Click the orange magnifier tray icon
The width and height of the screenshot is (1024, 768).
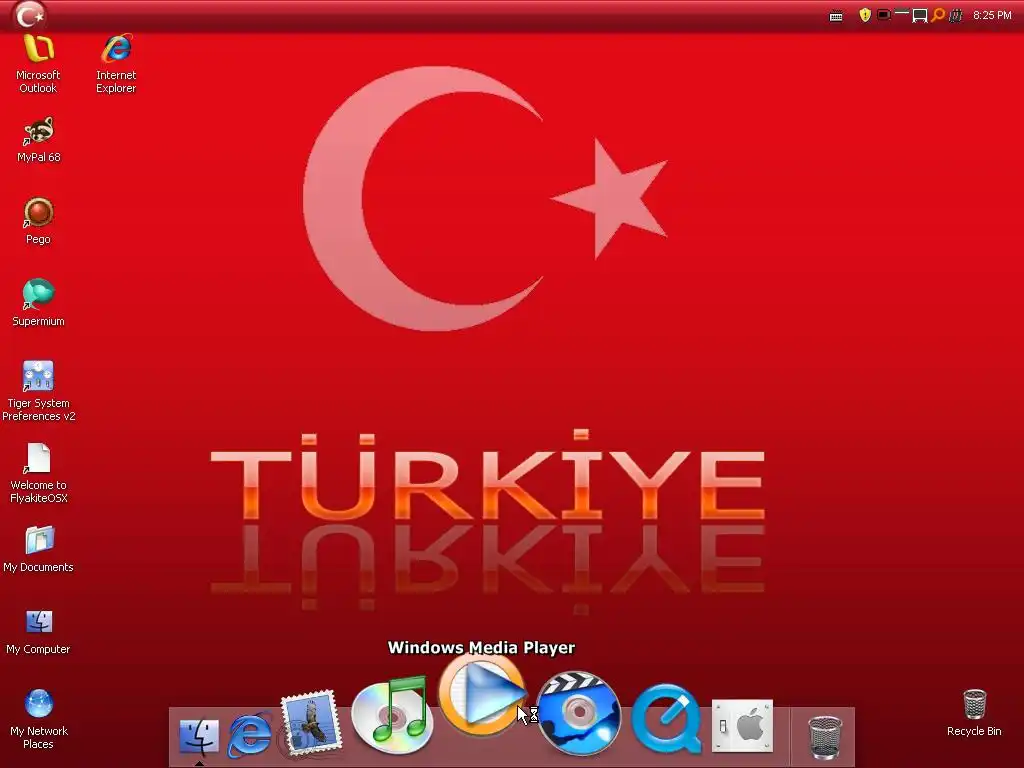click(938, 15)
